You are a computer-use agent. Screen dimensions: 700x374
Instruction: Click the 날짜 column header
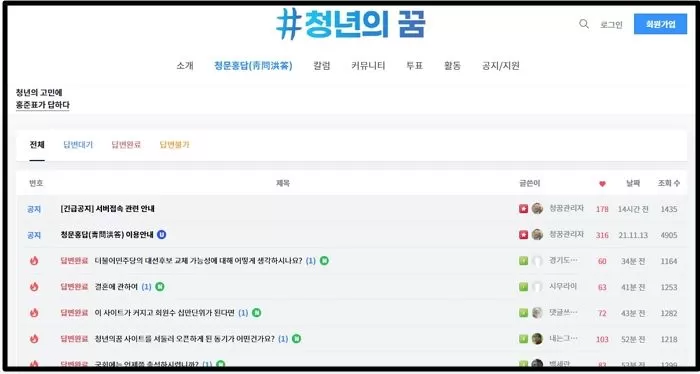click(633, 183)
